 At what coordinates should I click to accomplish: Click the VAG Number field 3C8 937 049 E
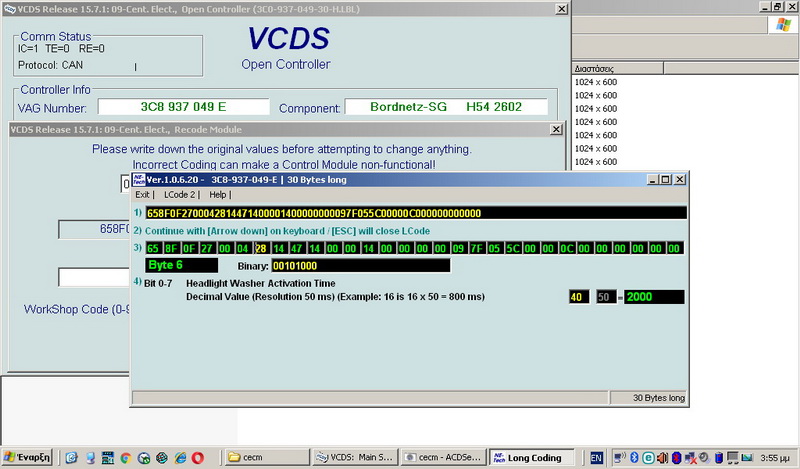tap(184, 107)
